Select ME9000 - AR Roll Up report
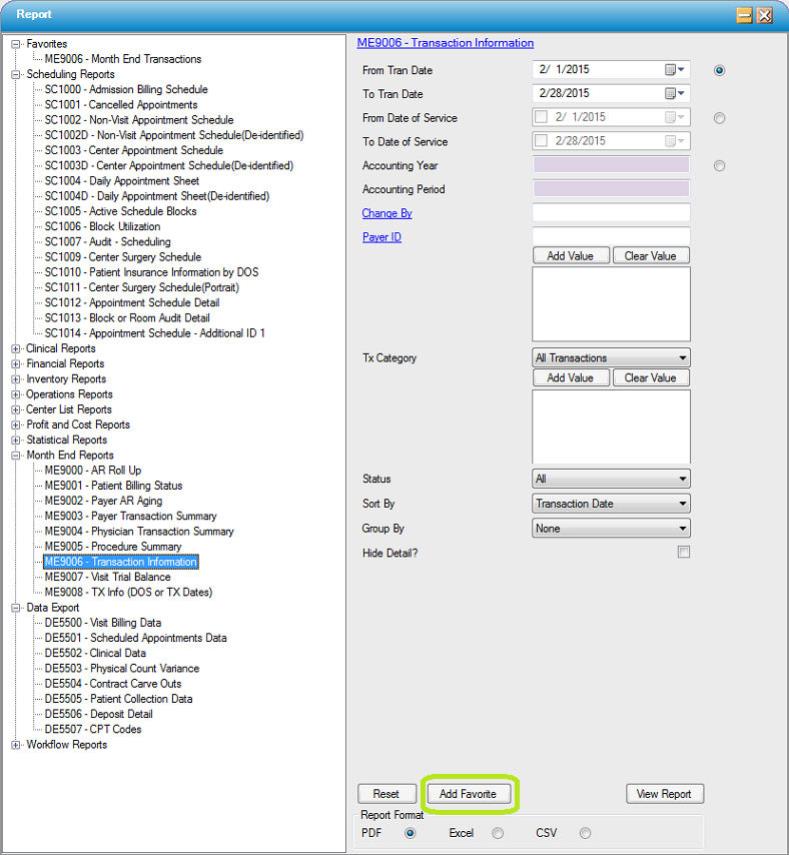The width and height of the screenshot is (789, 855). coord(92,470)
